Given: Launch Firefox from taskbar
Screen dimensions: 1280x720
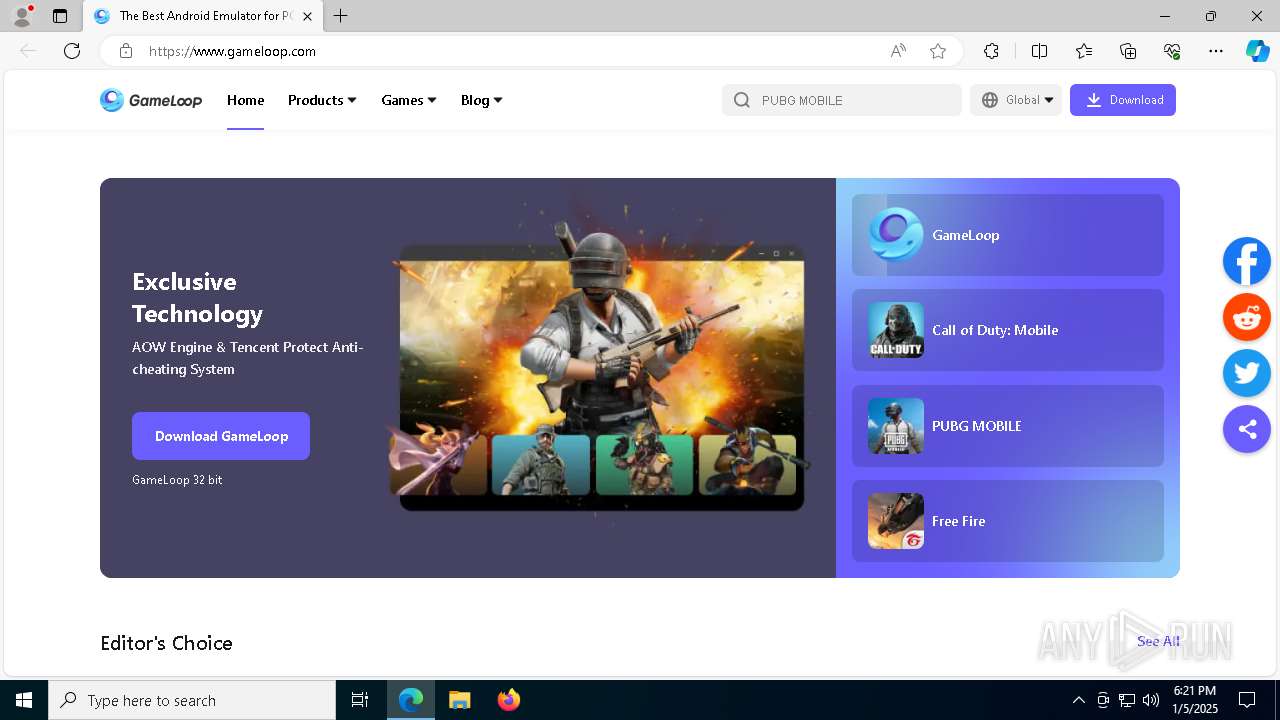Looking at the screenshot, I should click(509, 700).
